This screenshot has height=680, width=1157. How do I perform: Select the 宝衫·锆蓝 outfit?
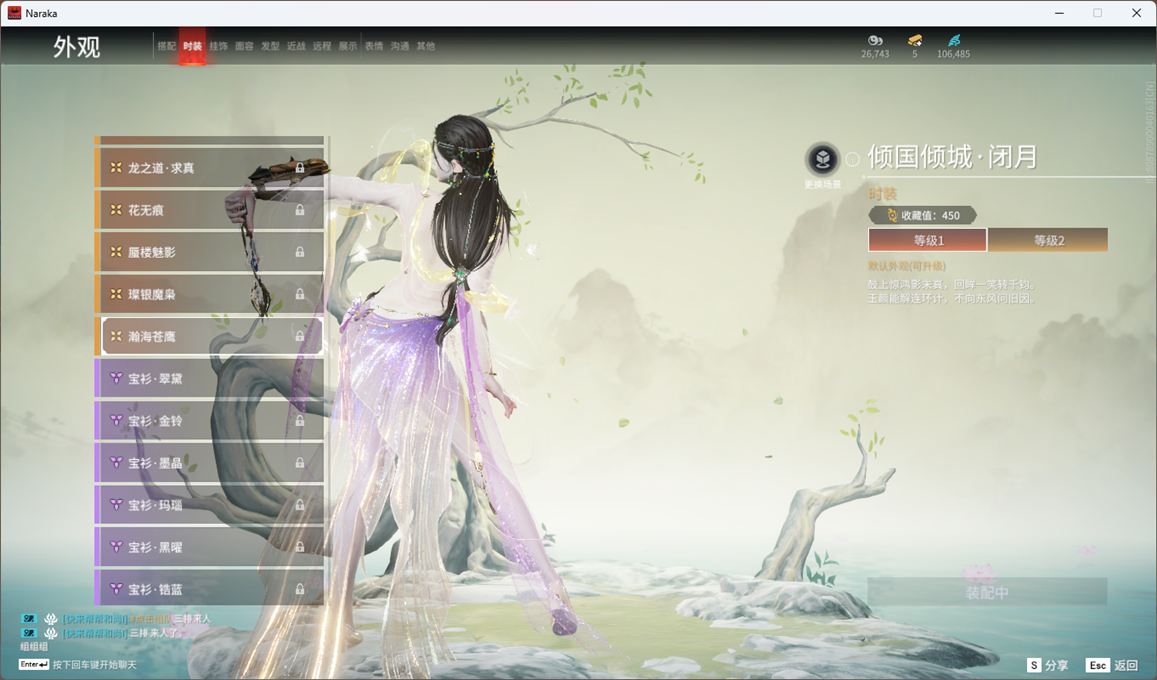(x=210, y=589)
